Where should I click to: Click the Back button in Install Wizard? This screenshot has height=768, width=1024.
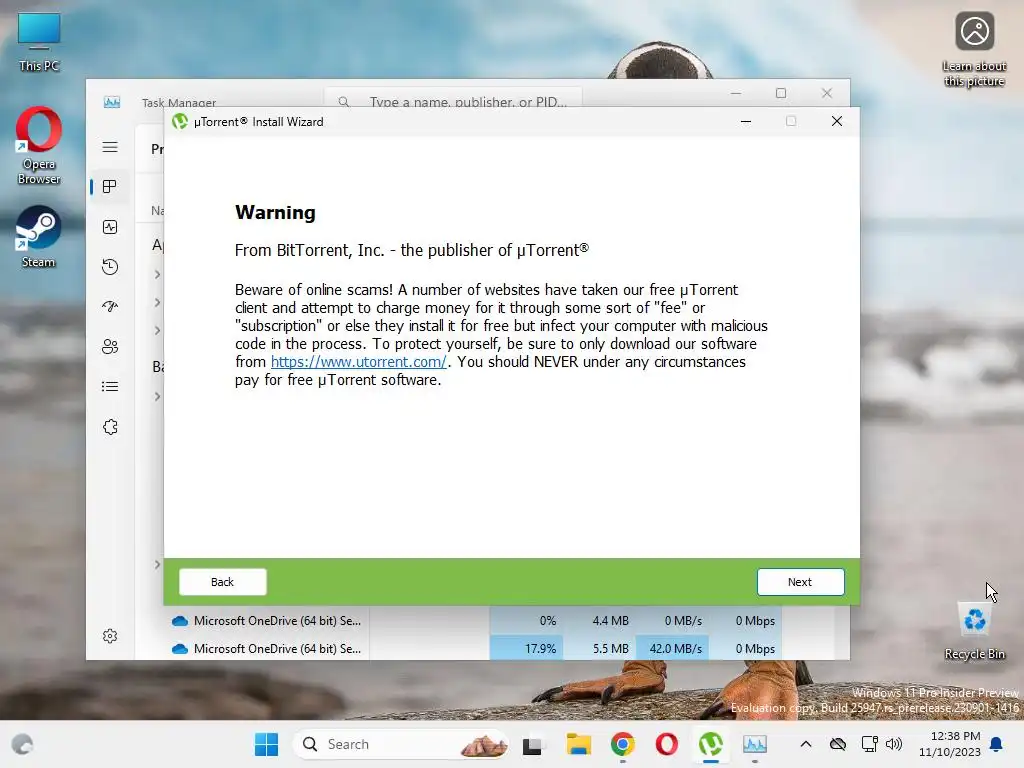(222, 582)
